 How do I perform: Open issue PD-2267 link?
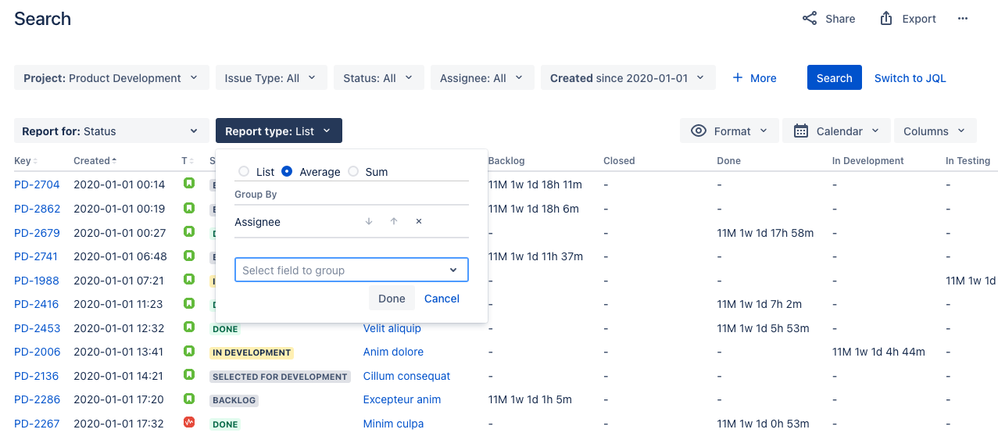point(36,423)
